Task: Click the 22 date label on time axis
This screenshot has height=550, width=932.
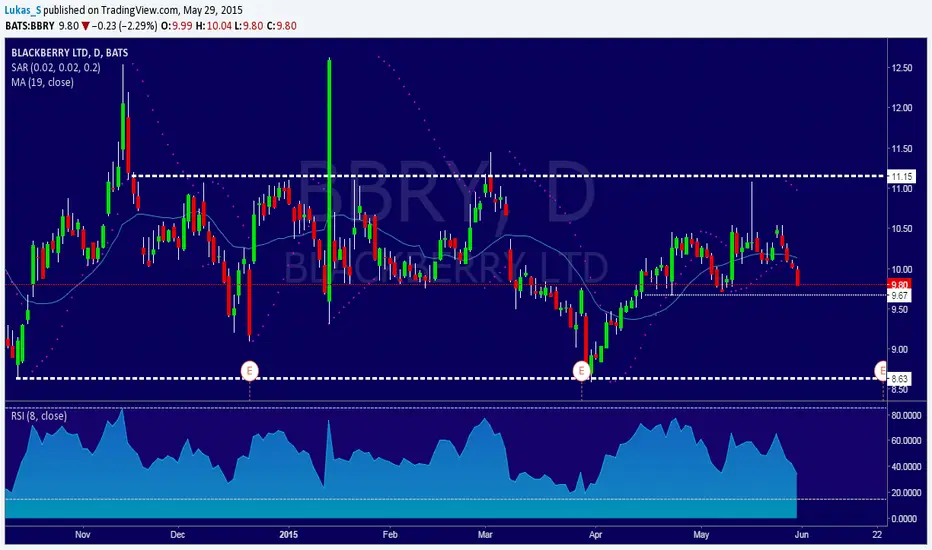Action: pos(877,535)
